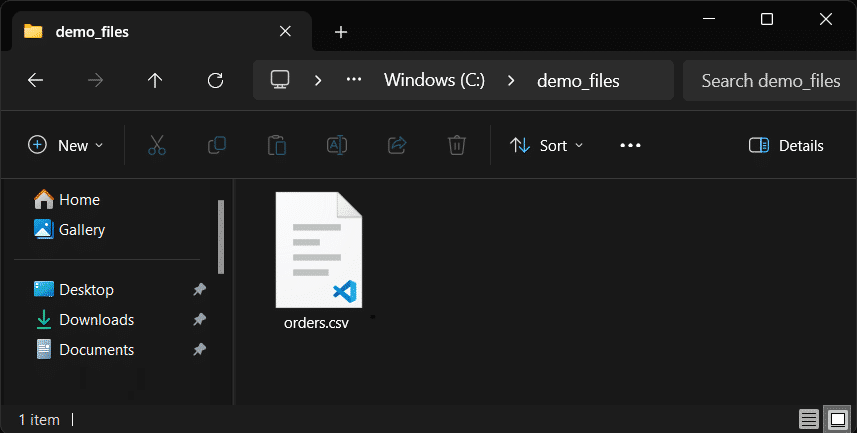This screenshot has height=433, width=857.
Task: Click the Share icon in toolbar
Action: (397, 145)
